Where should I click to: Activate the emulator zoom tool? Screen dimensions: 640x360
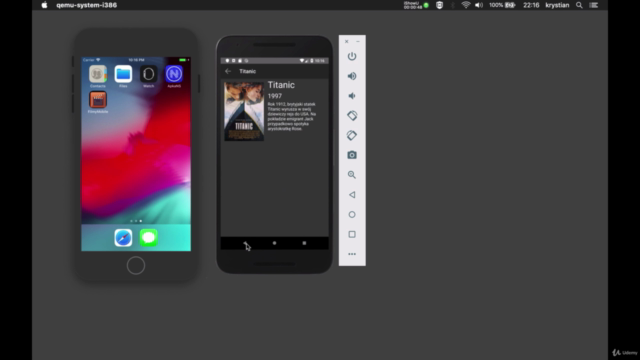click(x=352, y=175)
